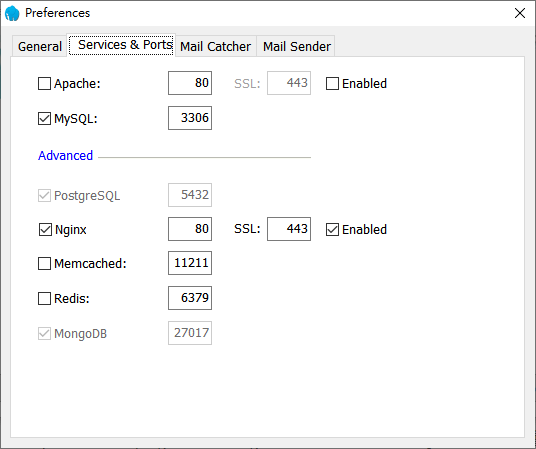
Task: Click the Nginx SSL port 443 field
Action: (289, 229)
